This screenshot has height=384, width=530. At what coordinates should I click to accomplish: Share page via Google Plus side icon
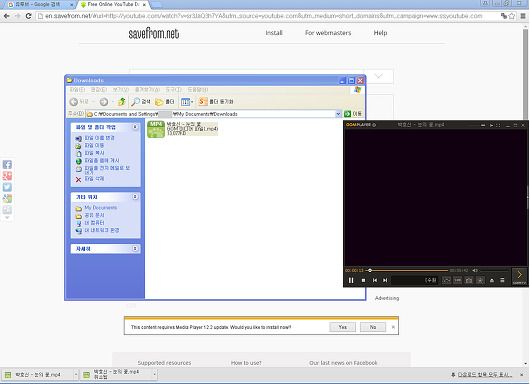[7, 176]
